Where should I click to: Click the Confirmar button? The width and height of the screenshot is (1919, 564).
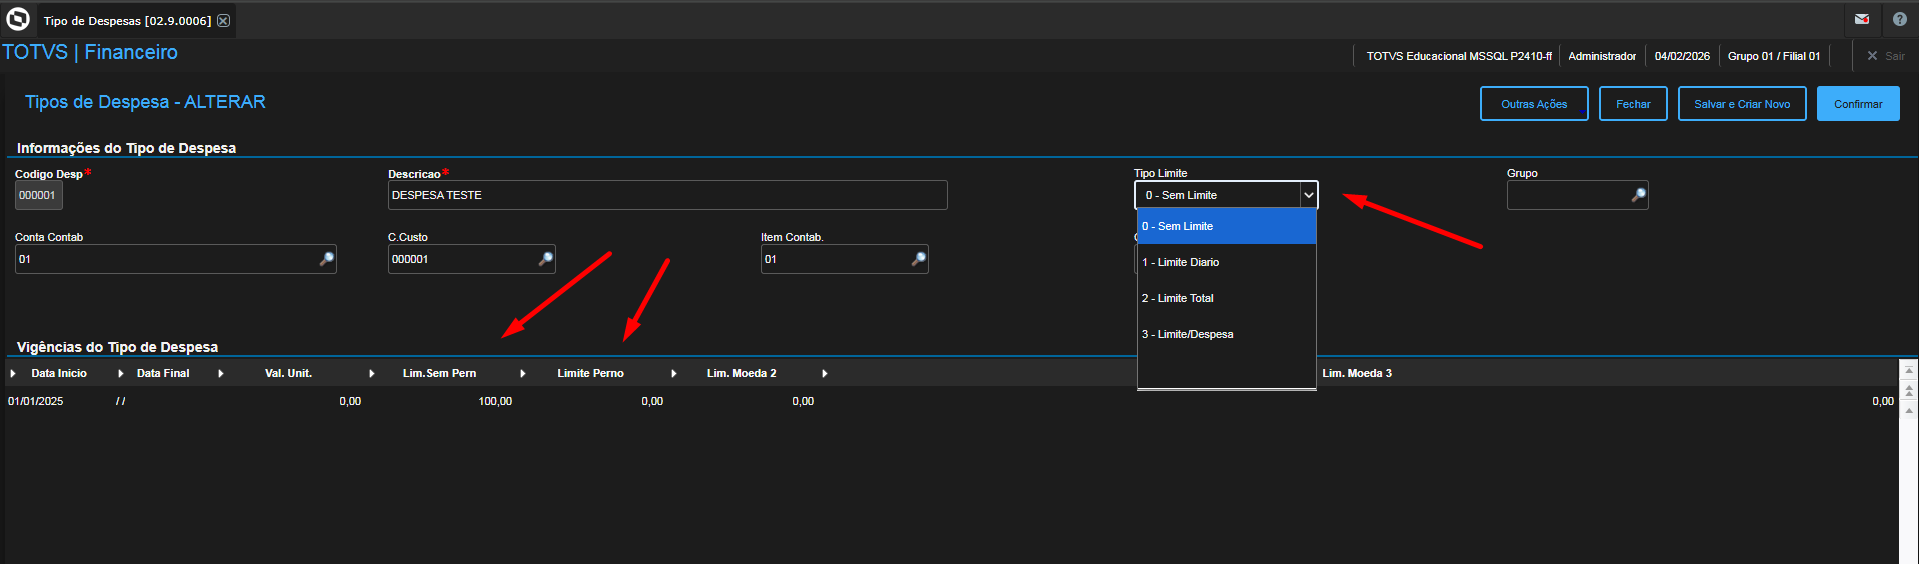pyautogui.click(x=1858, y=104)
